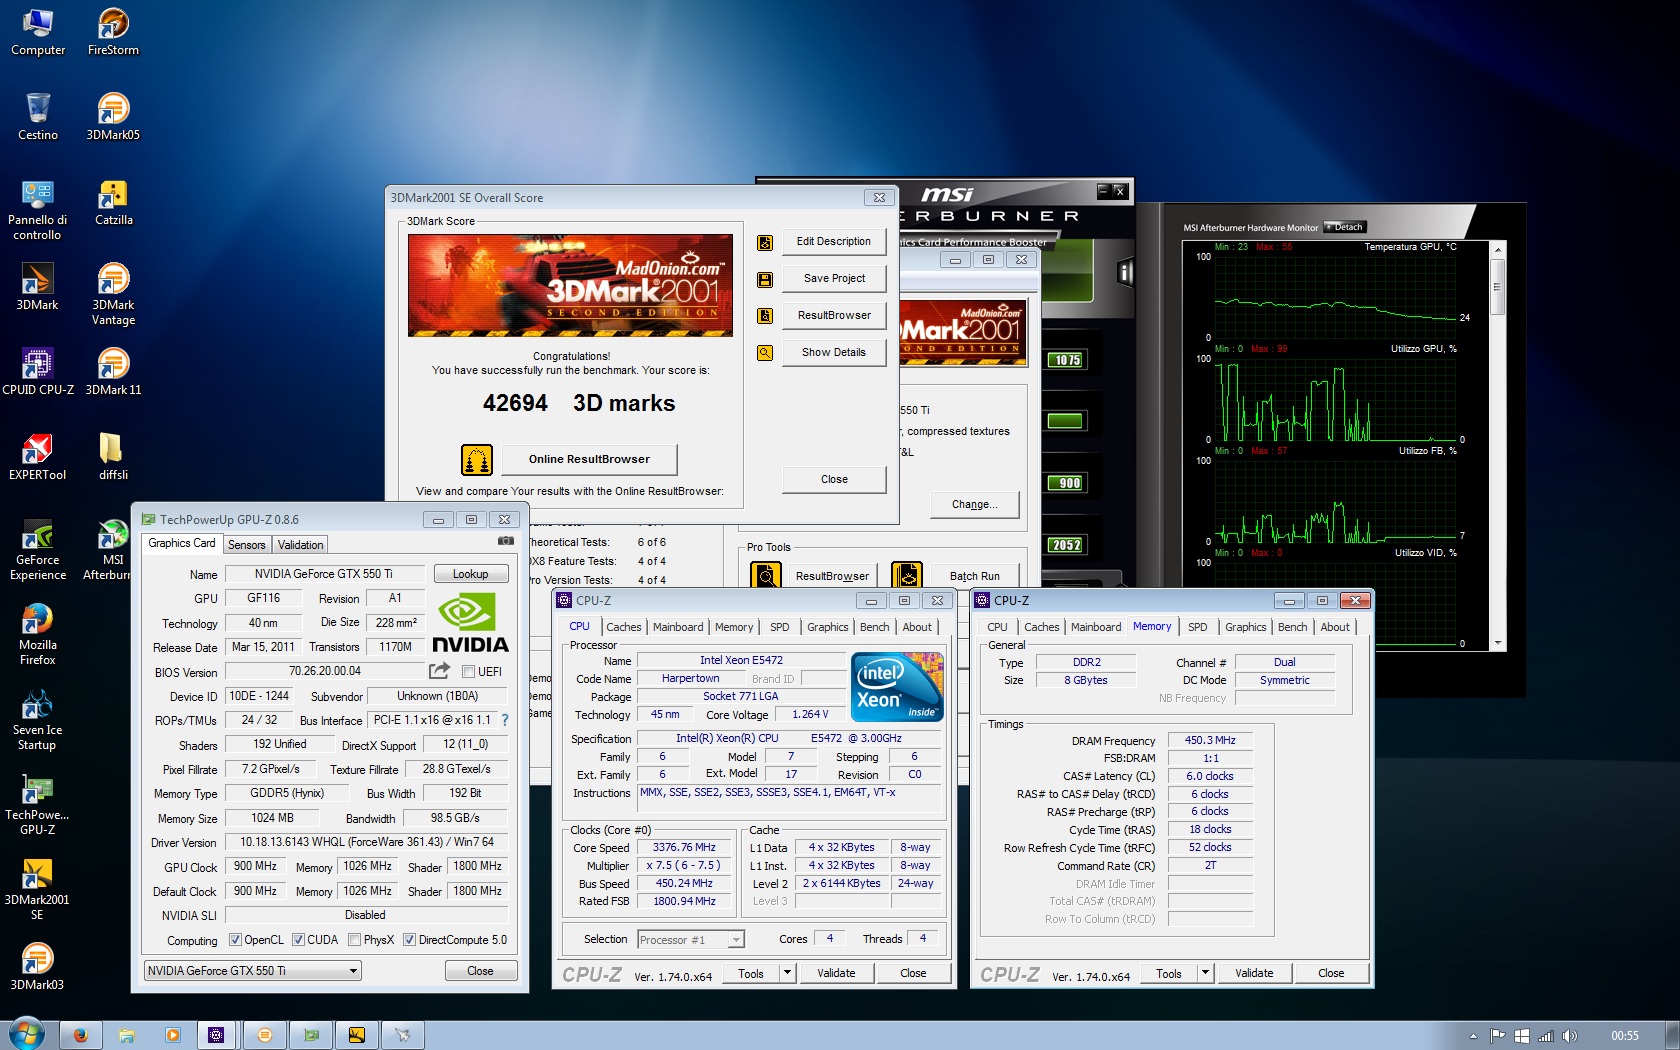Show hidden system tray icons arrow

coord(1473,1036)
